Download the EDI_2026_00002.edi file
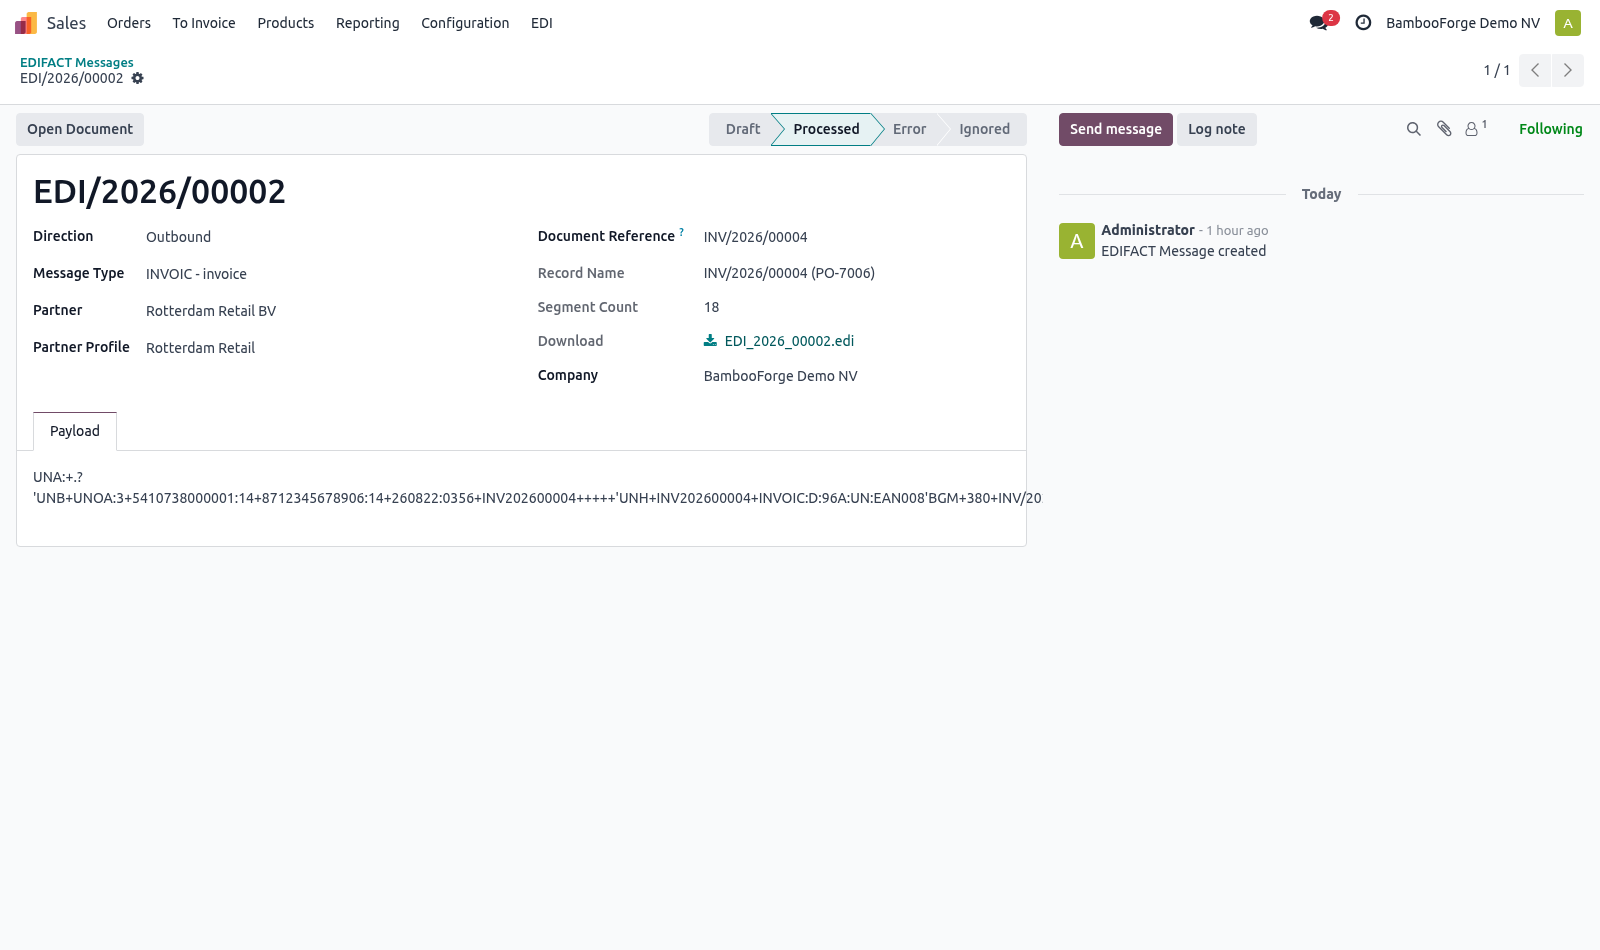1600x950 pixels. click(x=789, y=341)
